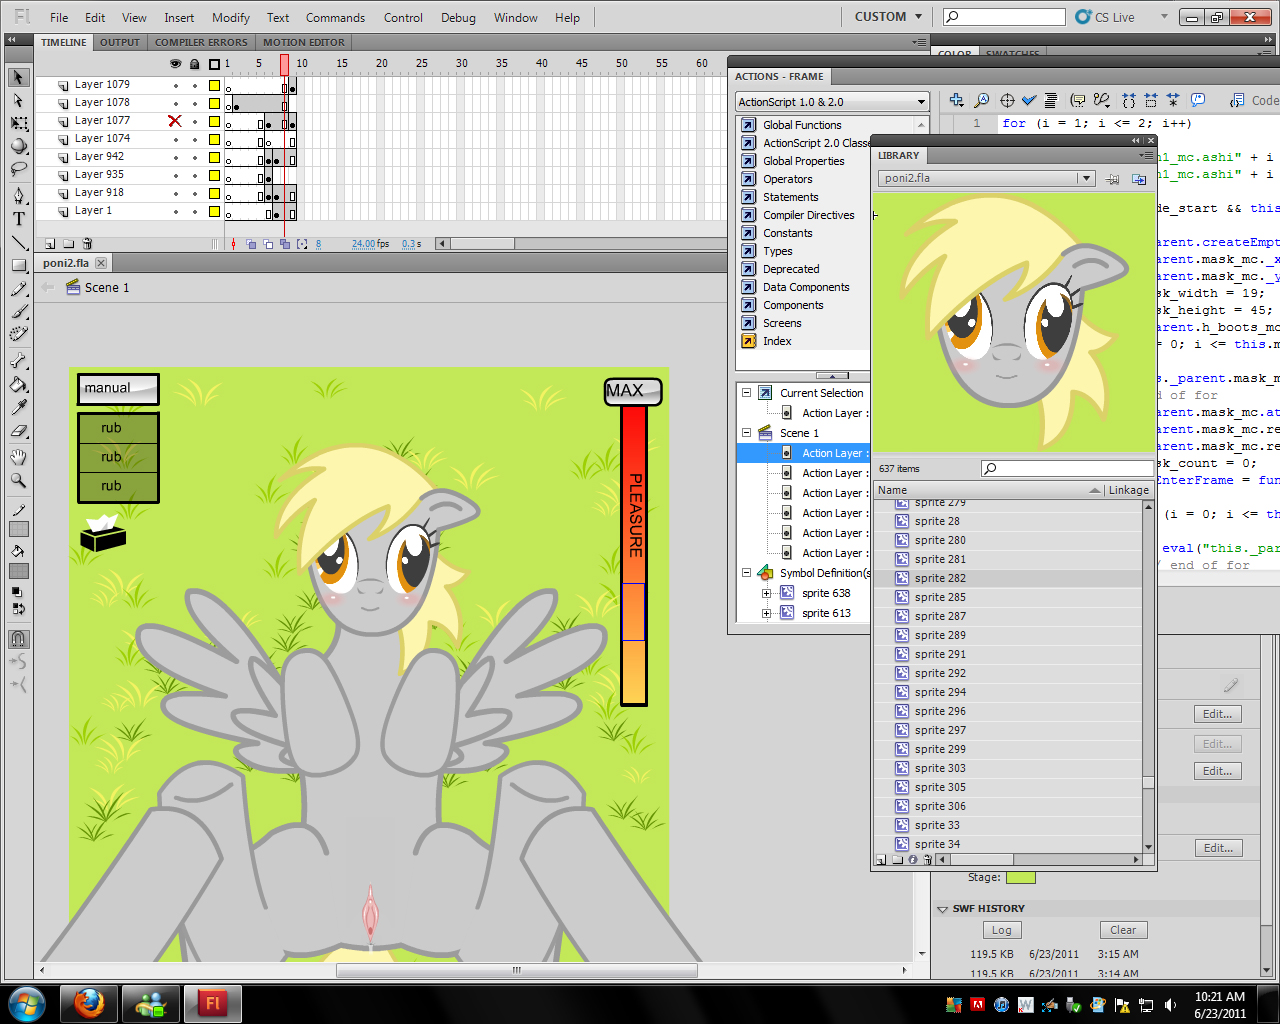
Task: Choose the Paint Bucket tool
Action: [19, 384]
